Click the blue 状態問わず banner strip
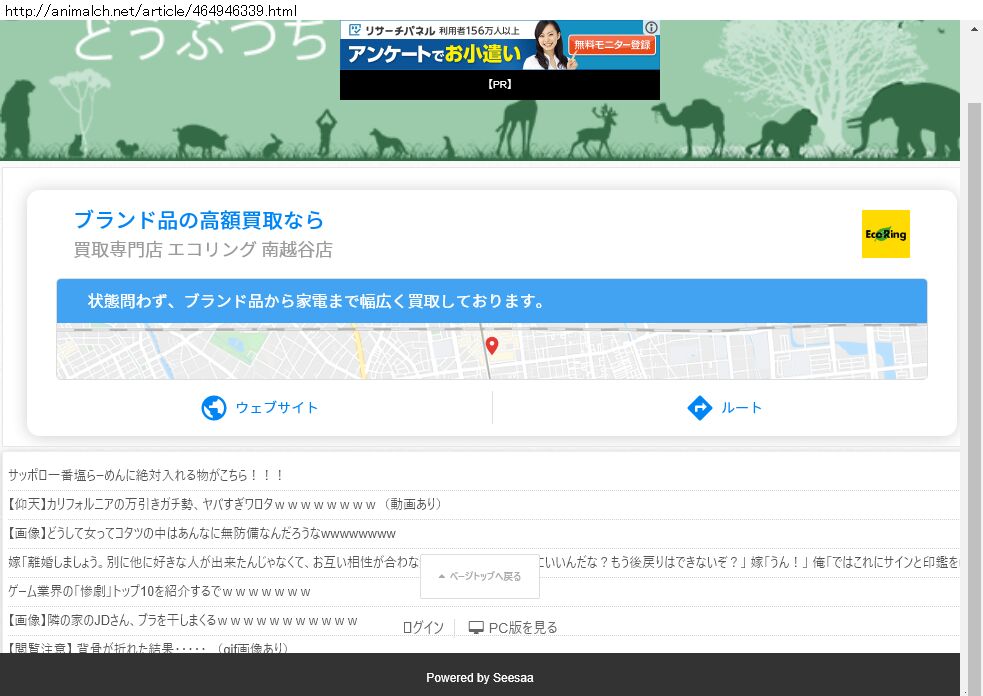983x696 pixels. (x=491, y=301)
